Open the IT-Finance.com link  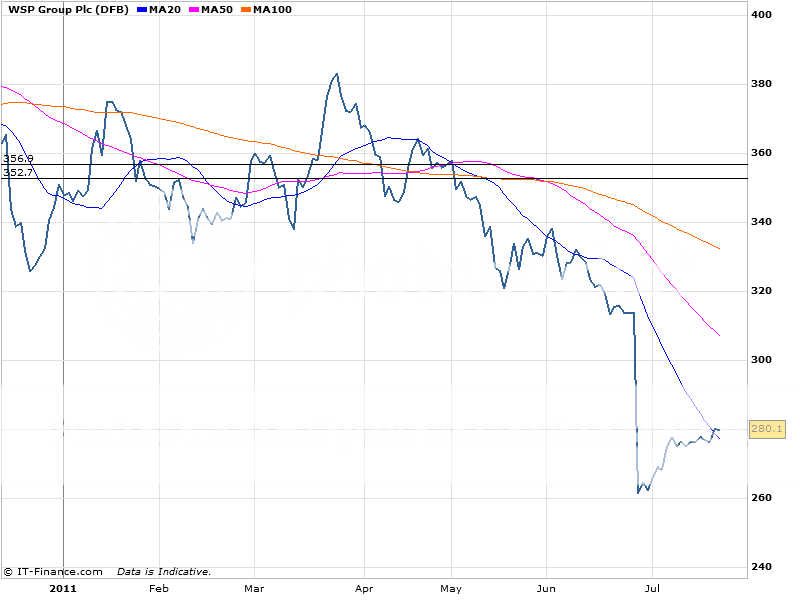[55, 573]
